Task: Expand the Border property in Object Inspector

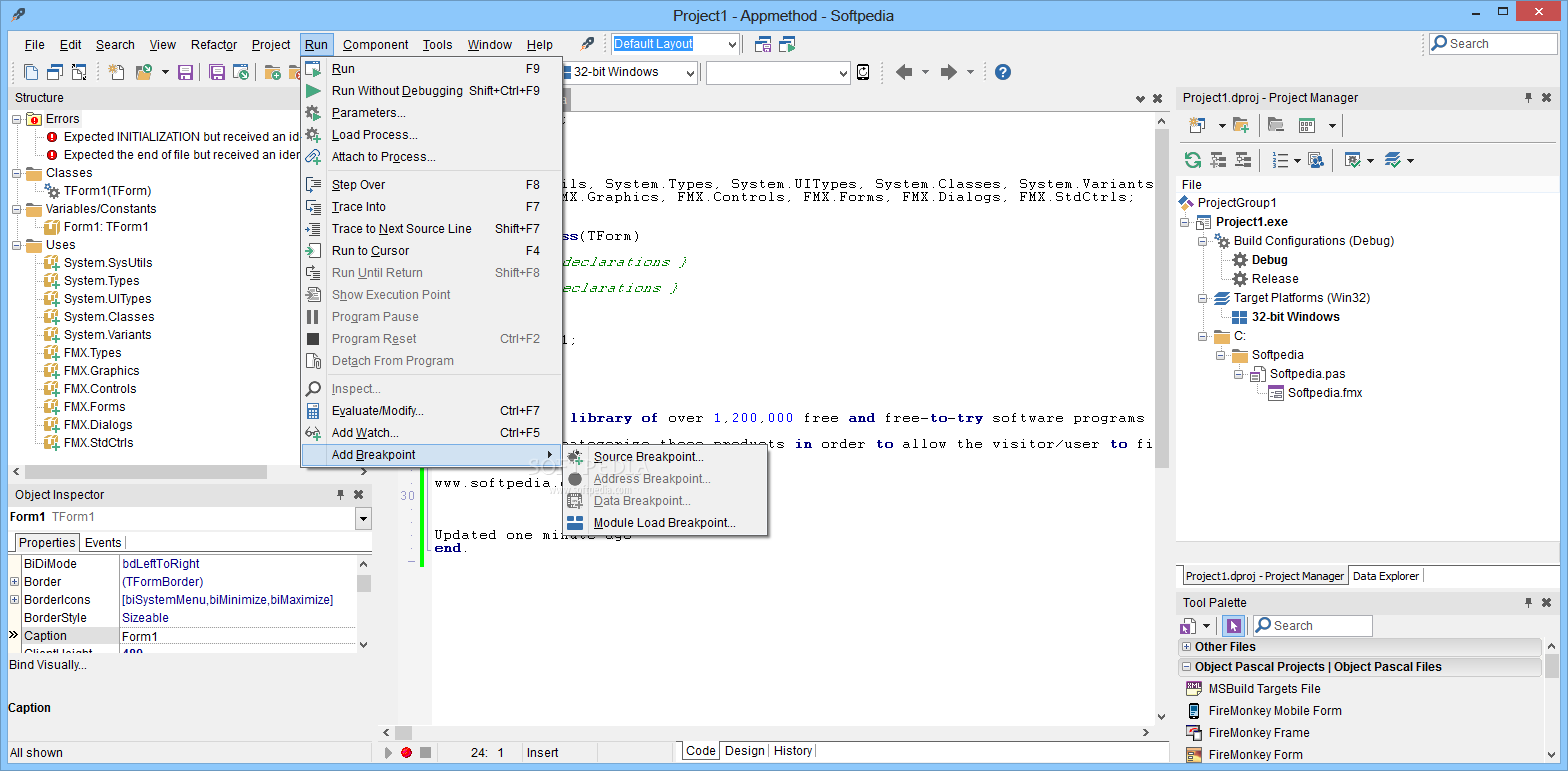Action: coord(14,582)
